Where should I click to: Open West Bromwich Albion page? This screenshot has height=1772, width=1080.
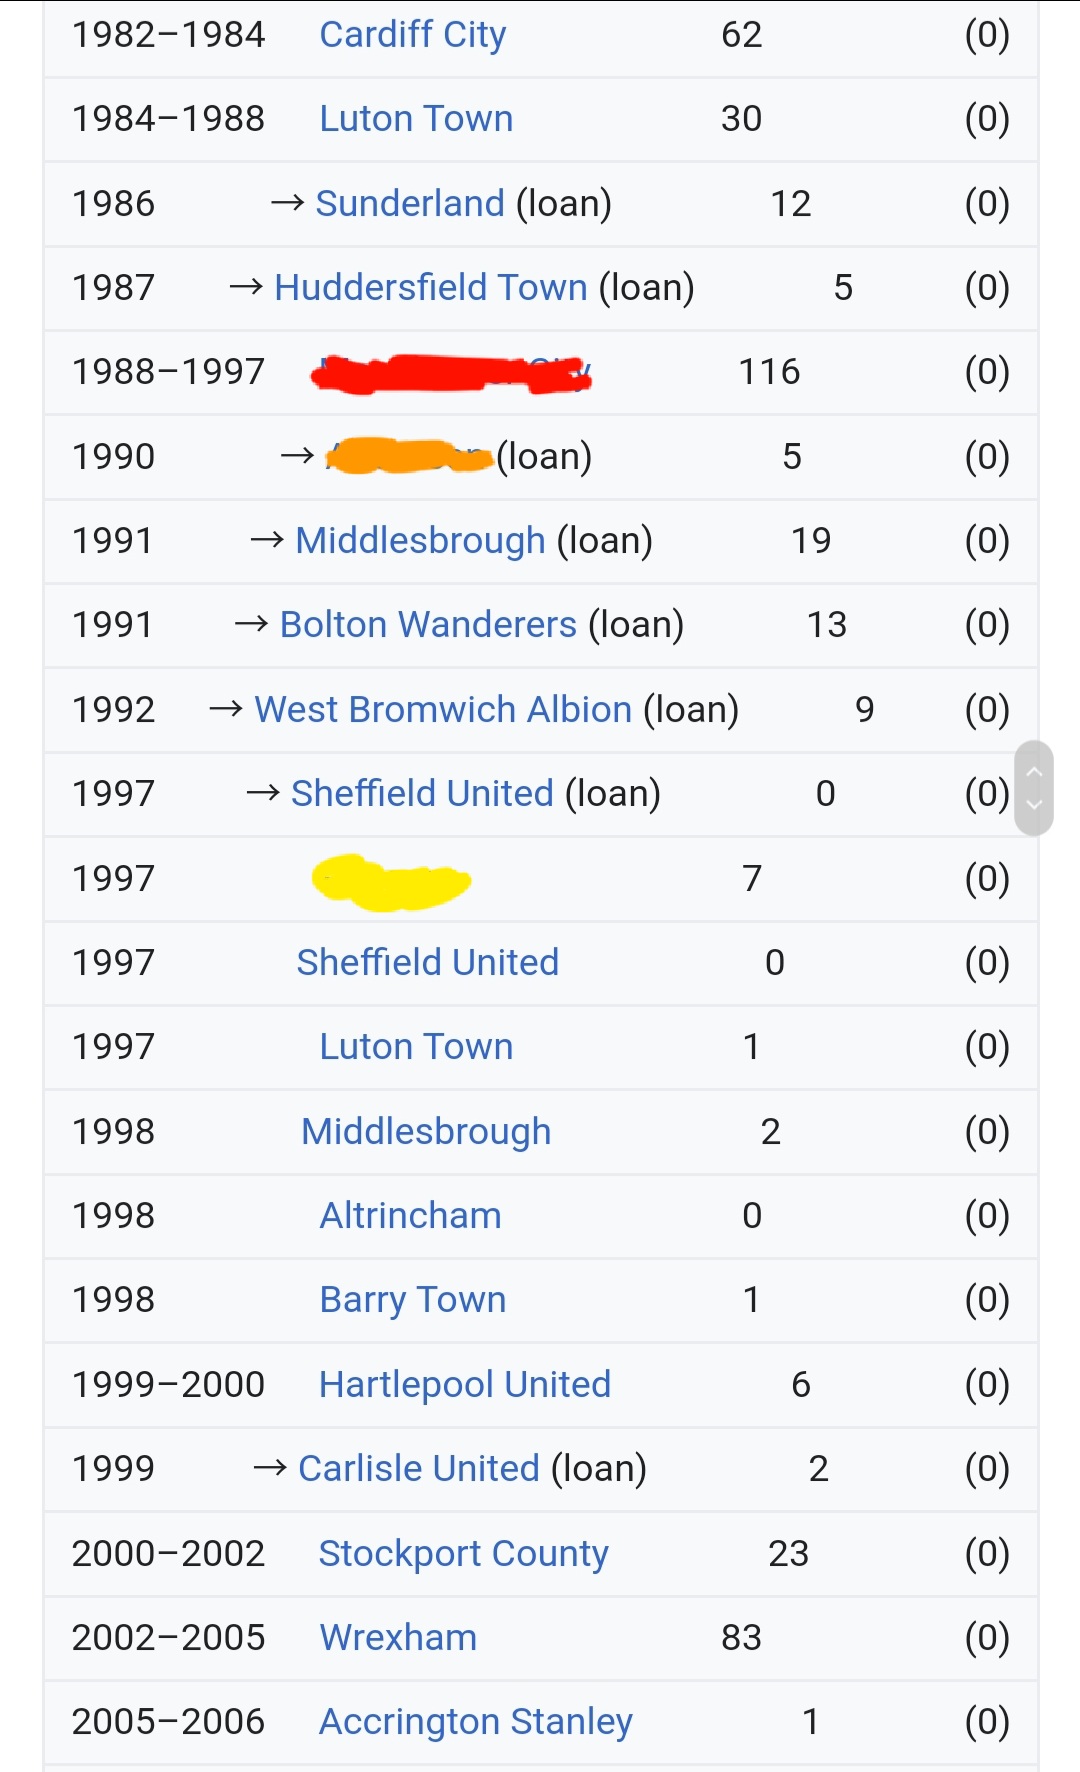click(443, 710)
